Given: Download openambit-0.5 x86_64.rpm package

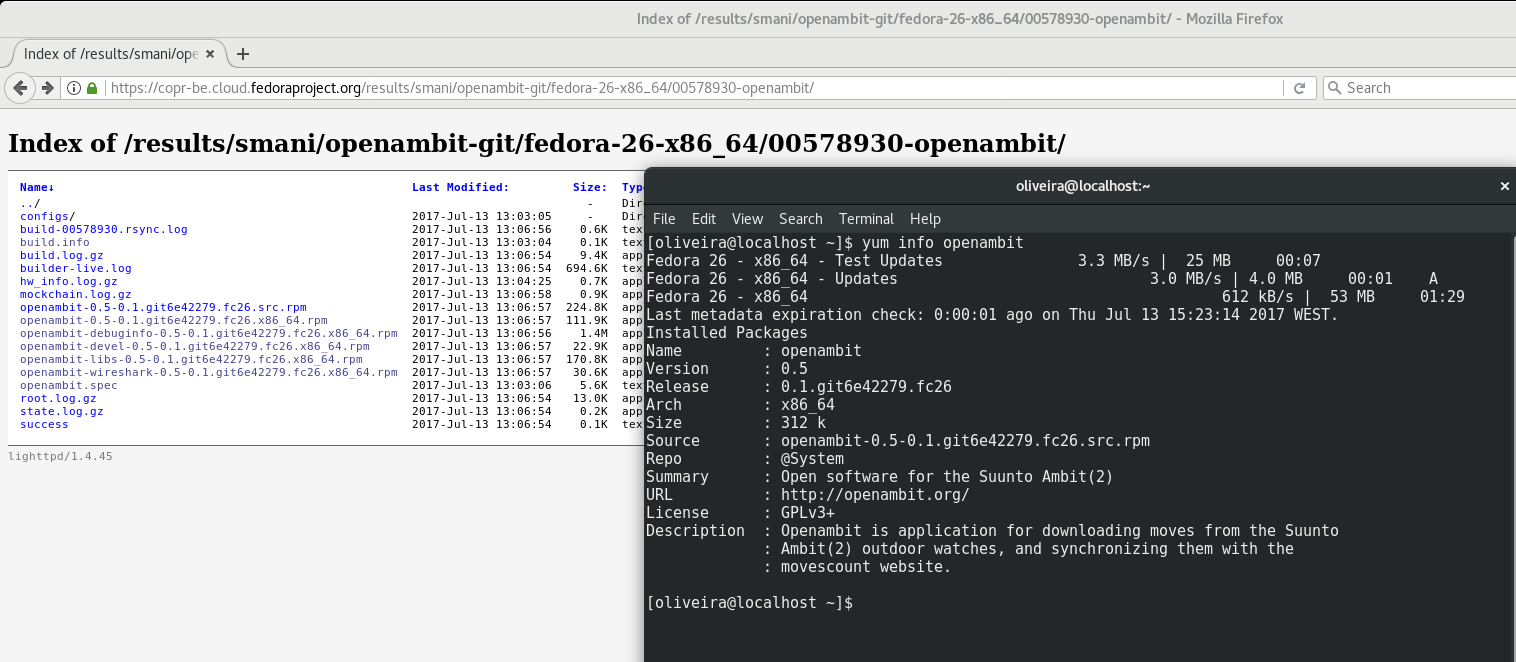Looking at the screenshot, I should (x=174, y=320).
